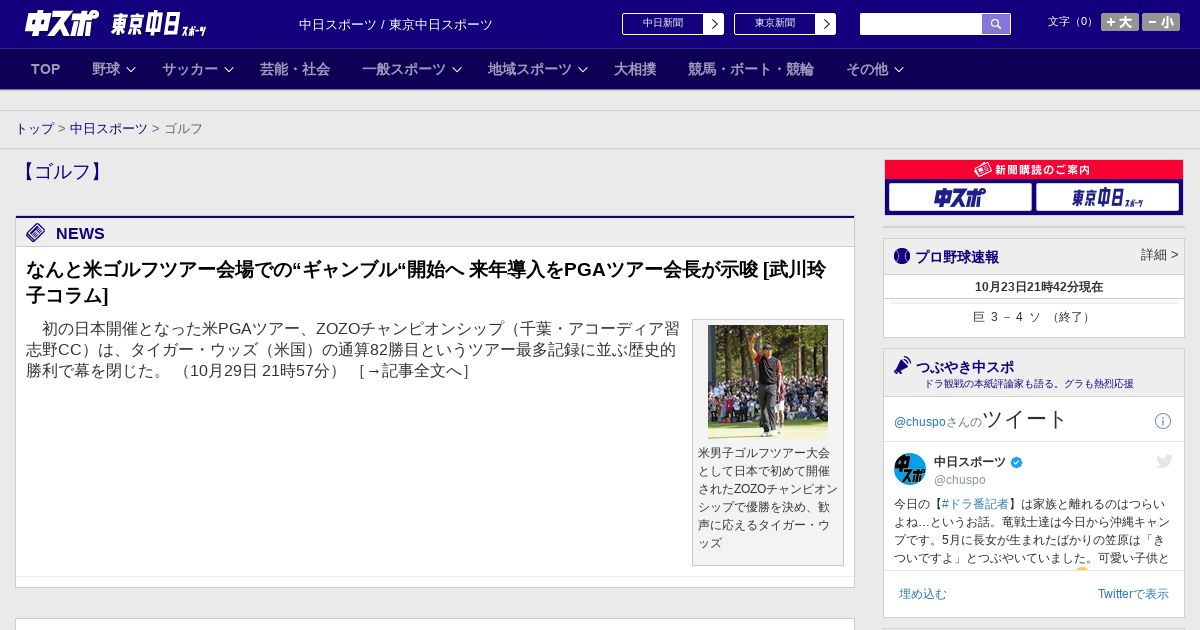1200x630 pixels.
Task: Open the 芸能・社会 menu item
Action: tap(295, 69)
